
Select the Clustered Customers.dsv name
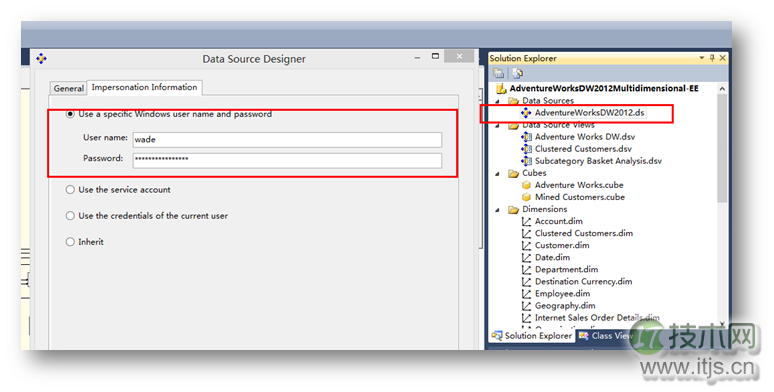(x=583, y=149)
